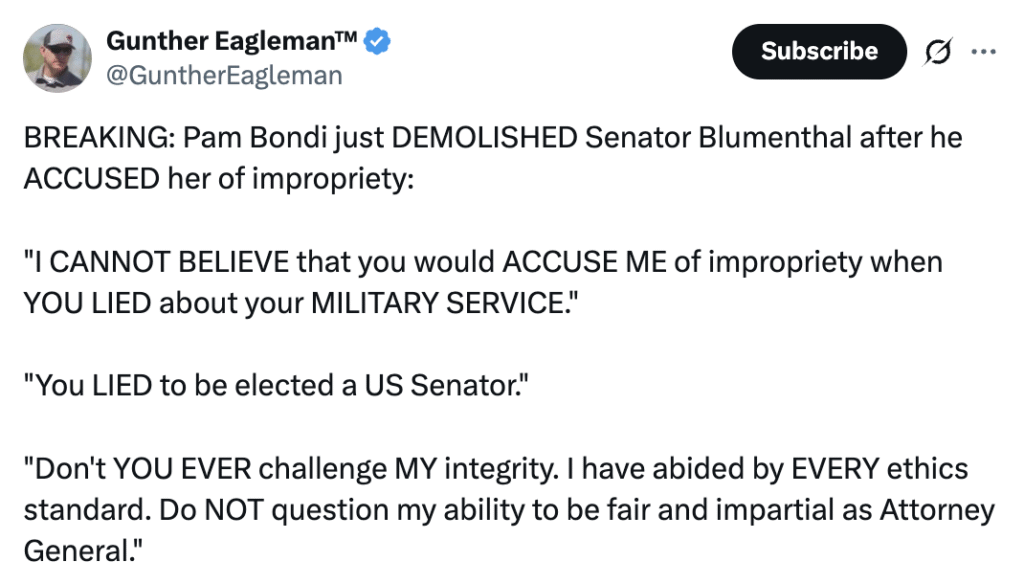The height and width of the screenshot is (584, 1024).
Task: Click the blue verified checkmark badge
Action: point(377,40)
